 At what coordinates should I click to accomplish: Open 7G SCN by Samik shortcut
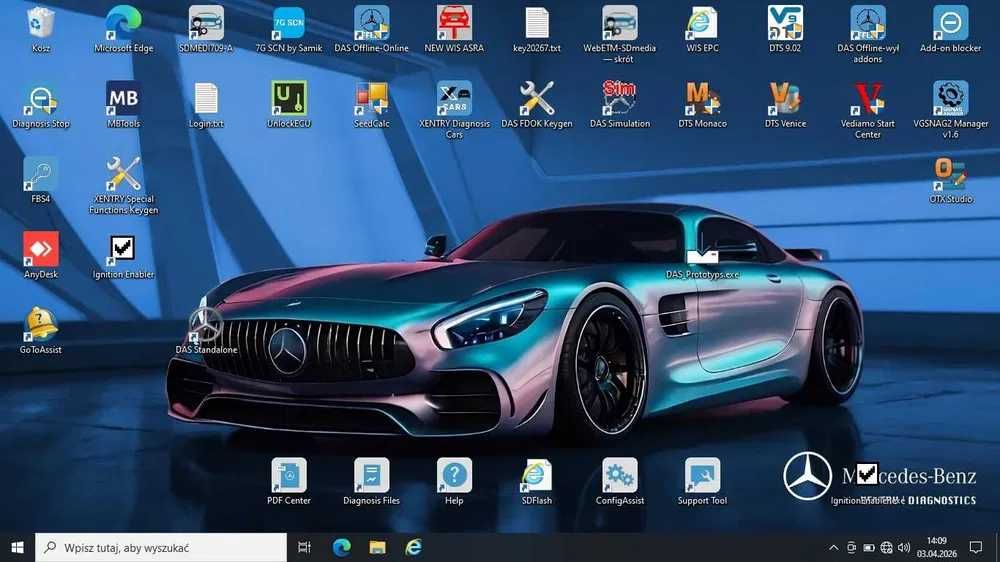(x=289, y=23)
